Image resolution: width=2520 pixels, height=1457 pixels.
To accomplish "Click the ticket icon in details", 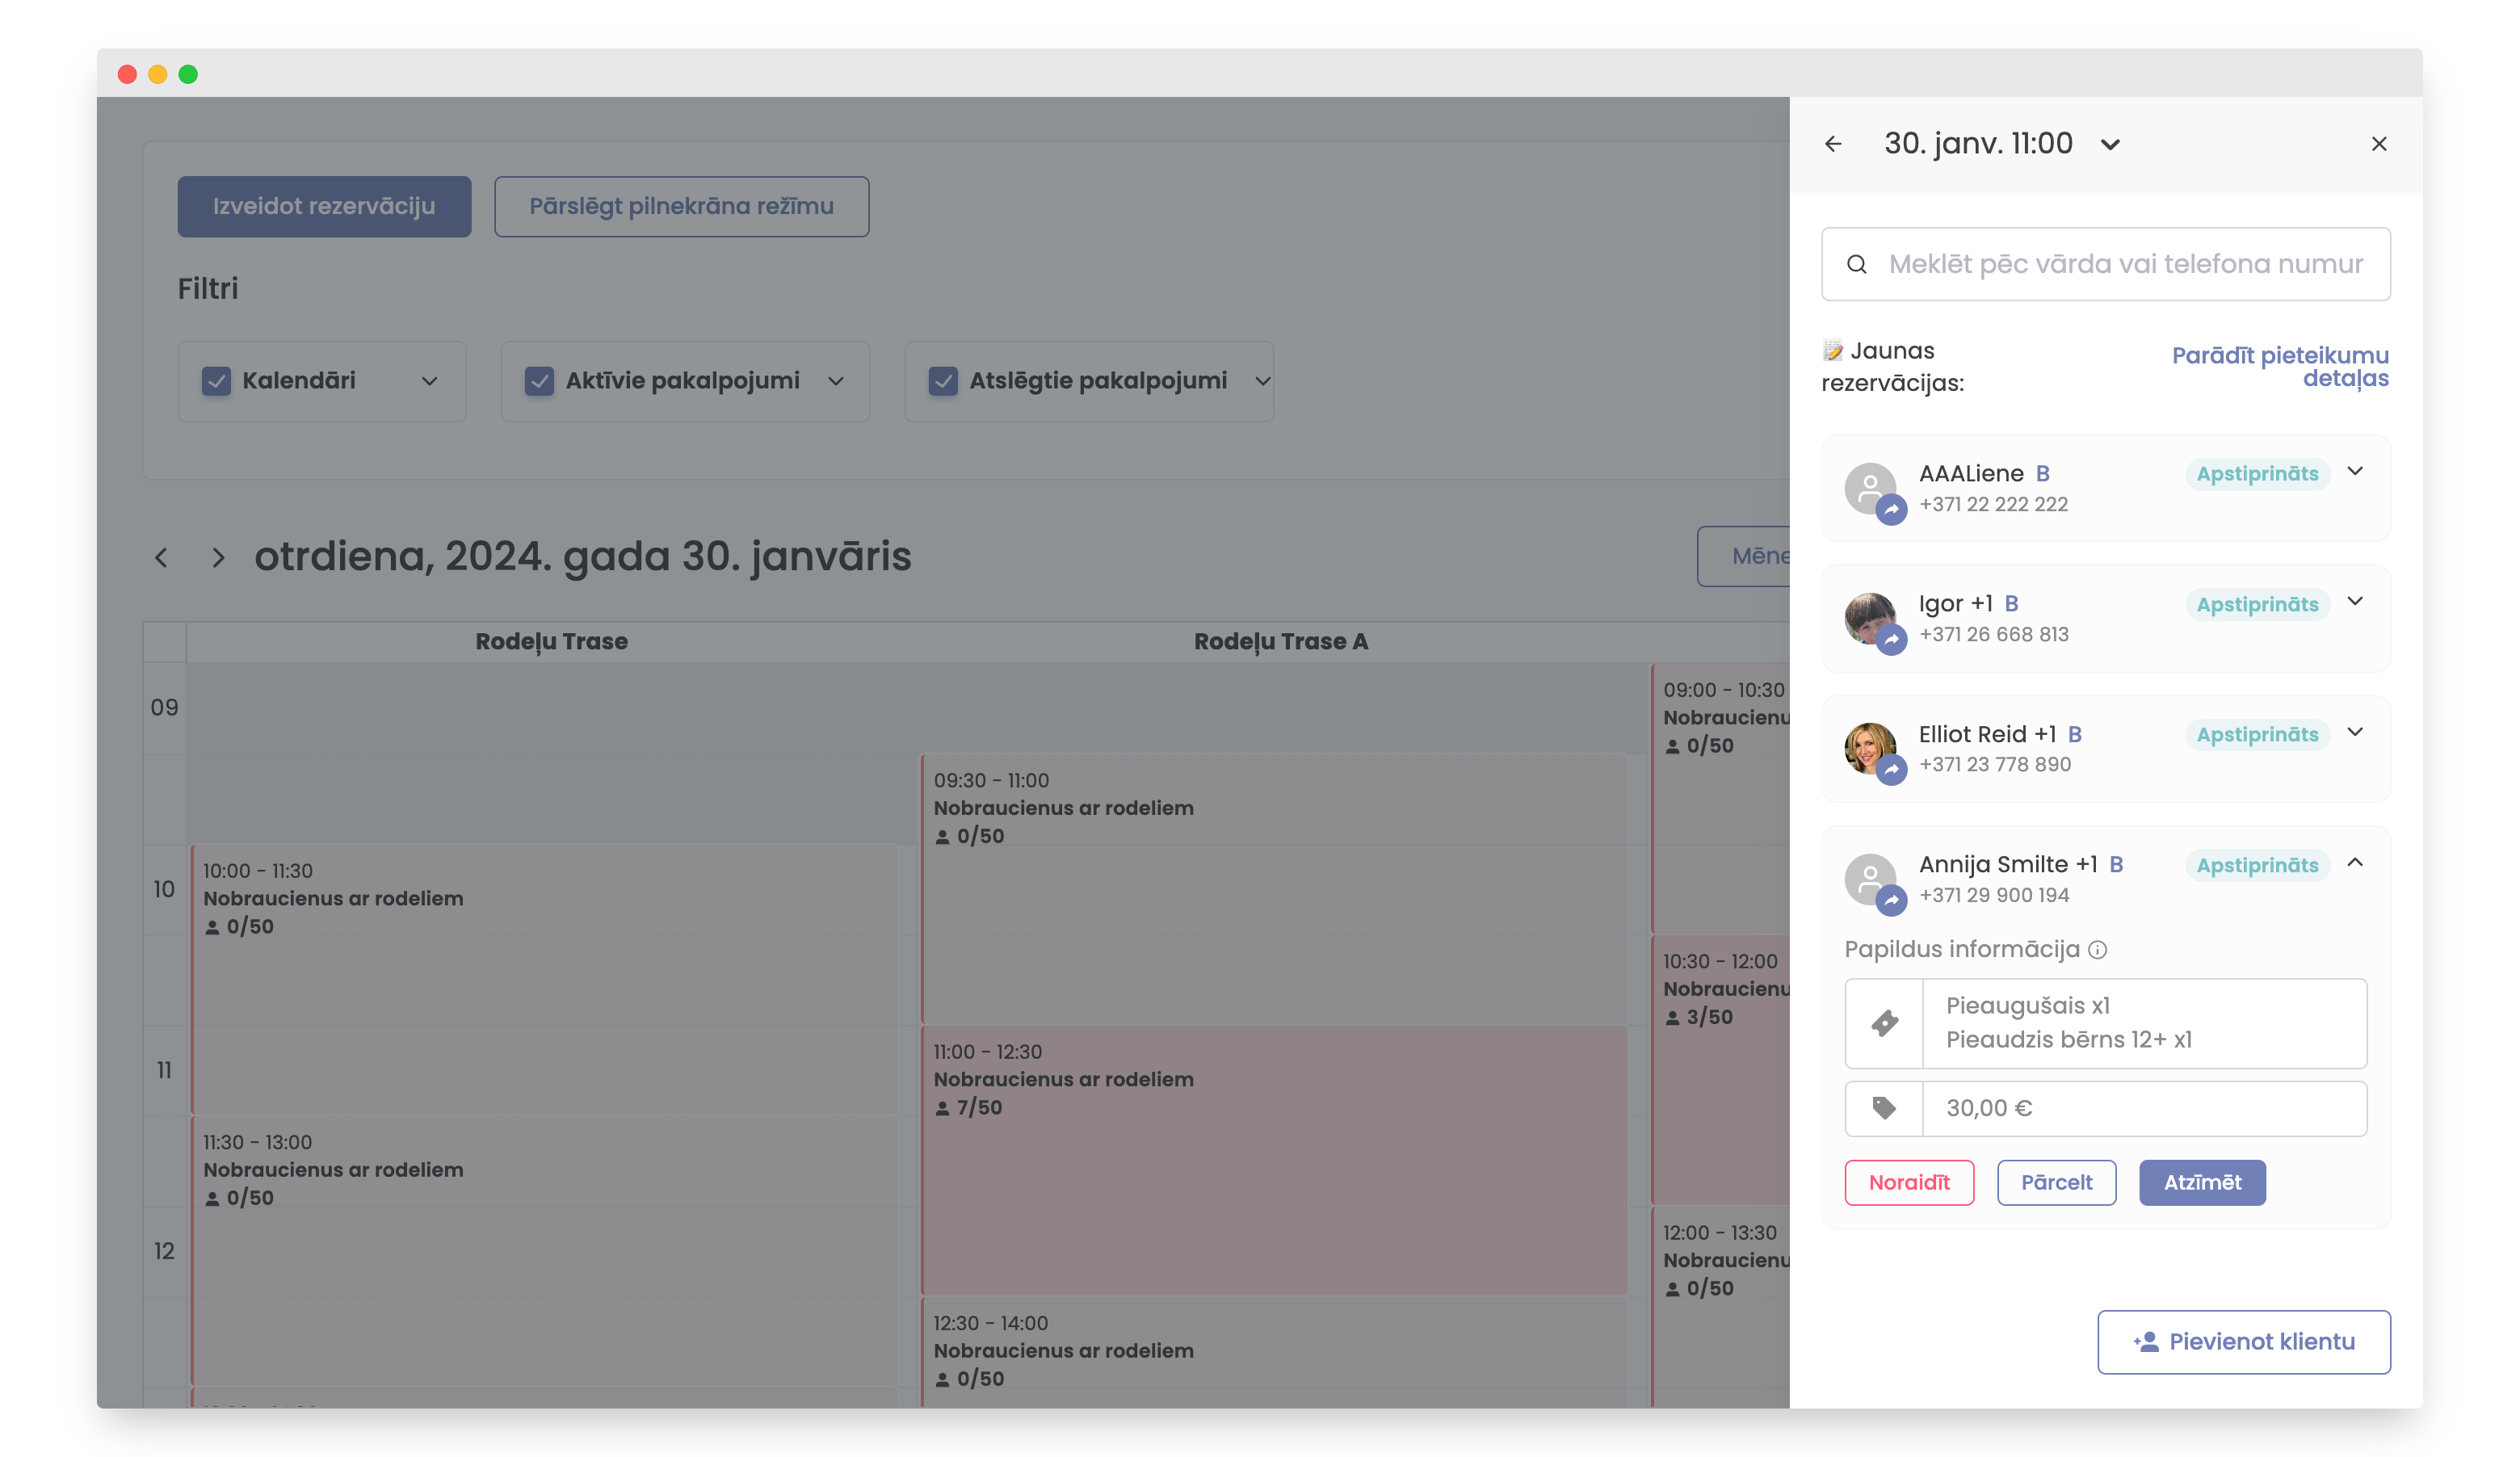I will [x=1884, y=1023].
